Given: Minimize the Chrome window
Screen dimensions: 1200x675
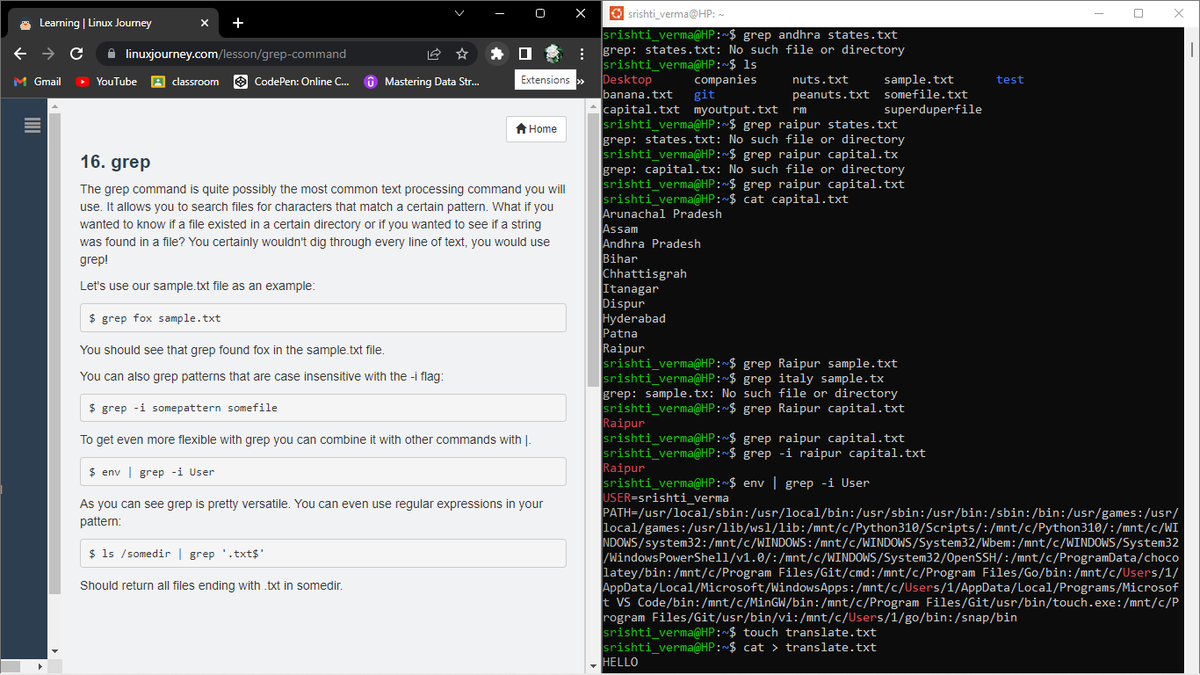Looking at the screenshot, I should (500, 13).
